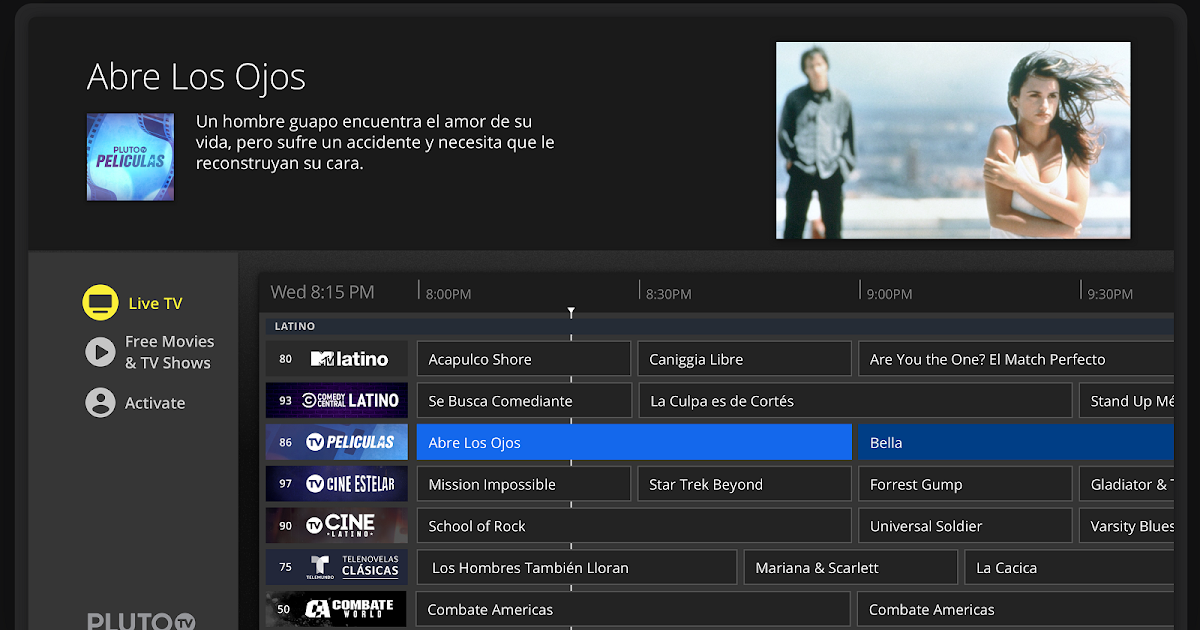This screenshot has width=1200, height=630.
Task: Select Mission Impossible program
Action: [x=523, y=484]
